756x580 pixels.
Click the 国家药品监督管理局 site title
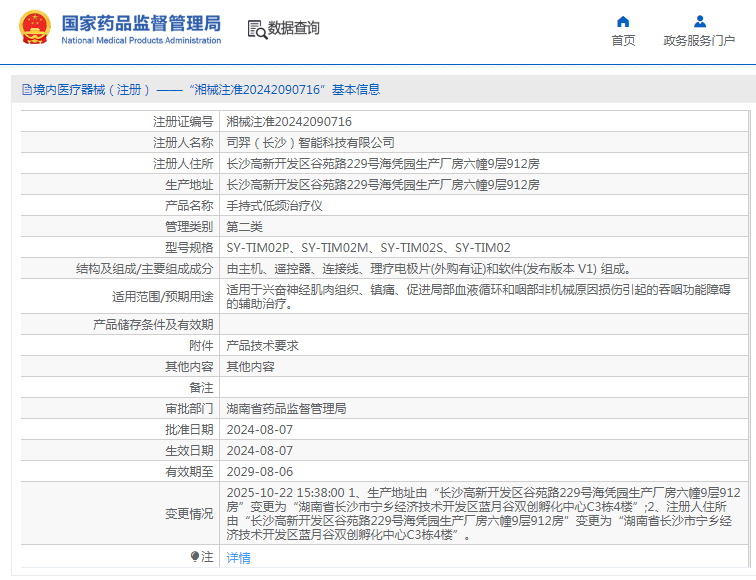click(141, 23)
